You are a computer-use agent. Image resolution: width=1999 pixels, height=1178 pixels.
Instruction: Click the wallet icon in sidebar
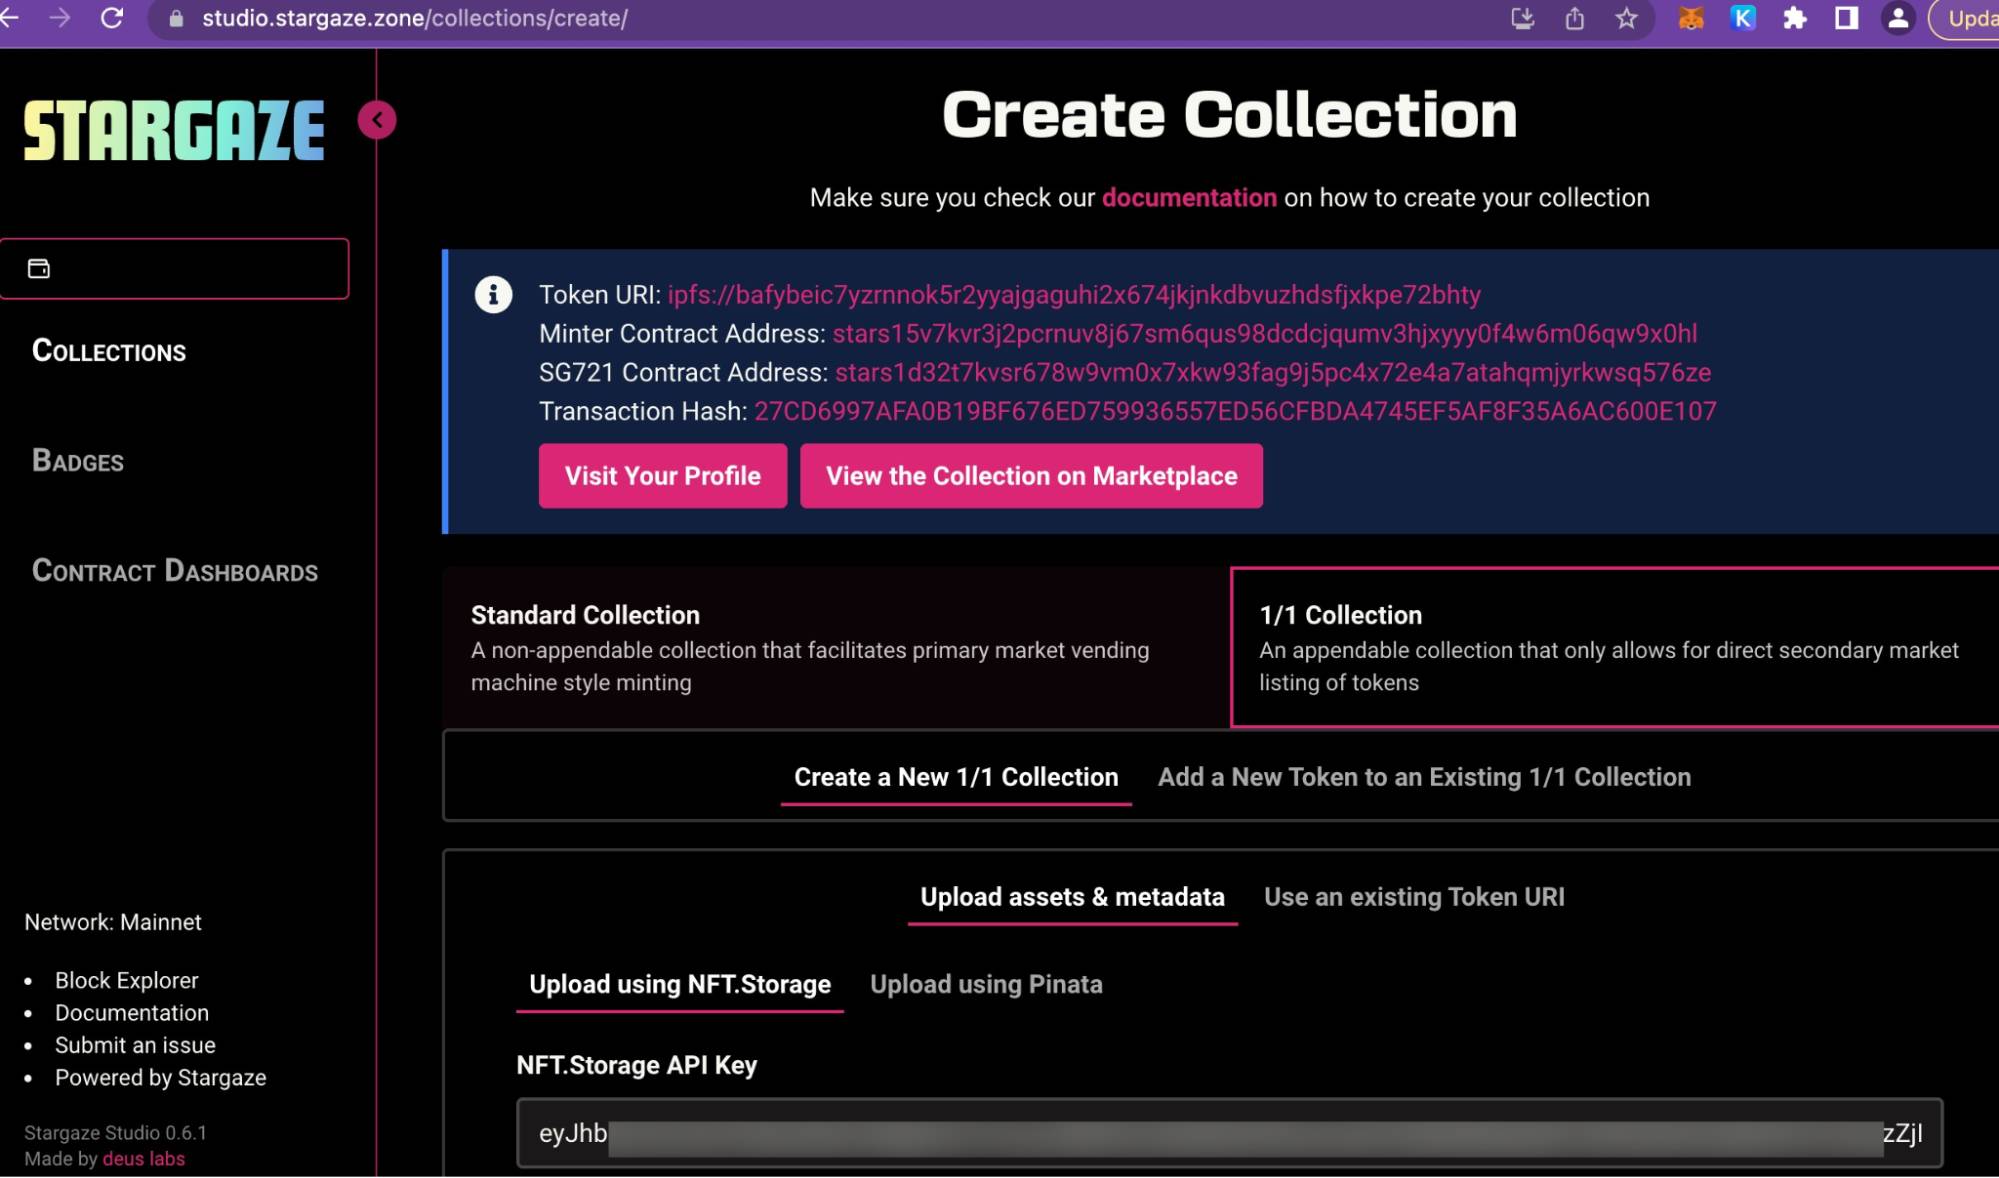[x=39, y=268]
